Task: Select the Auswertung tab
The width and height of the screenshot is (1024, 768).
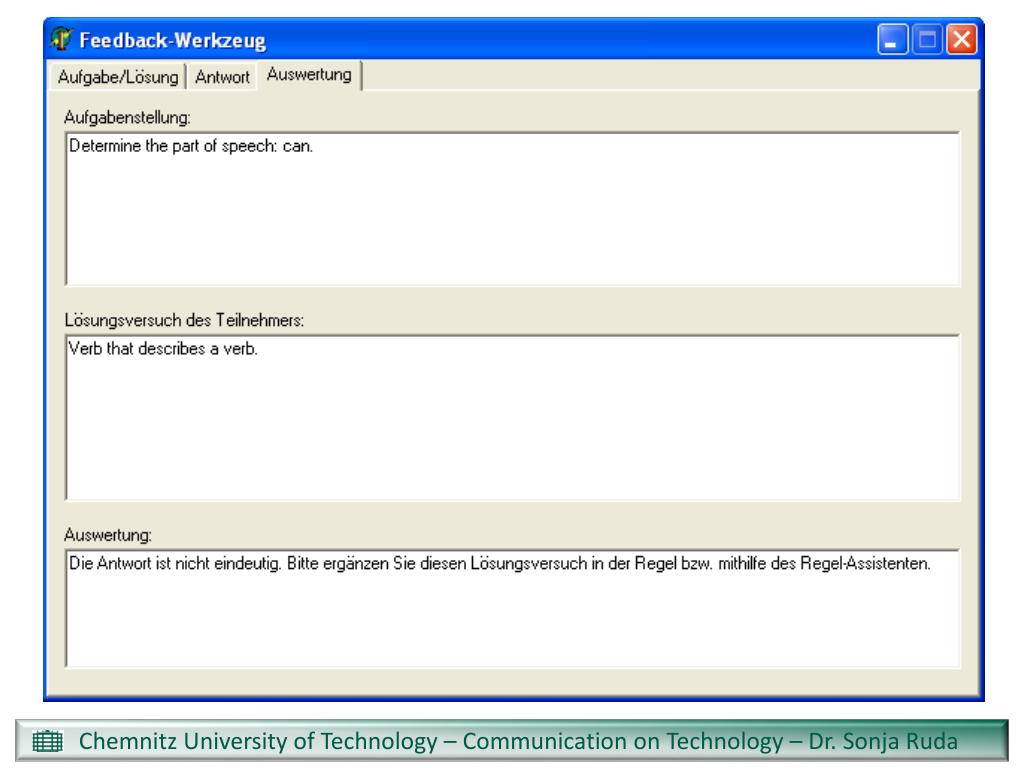Action: (x=310, y=75)
